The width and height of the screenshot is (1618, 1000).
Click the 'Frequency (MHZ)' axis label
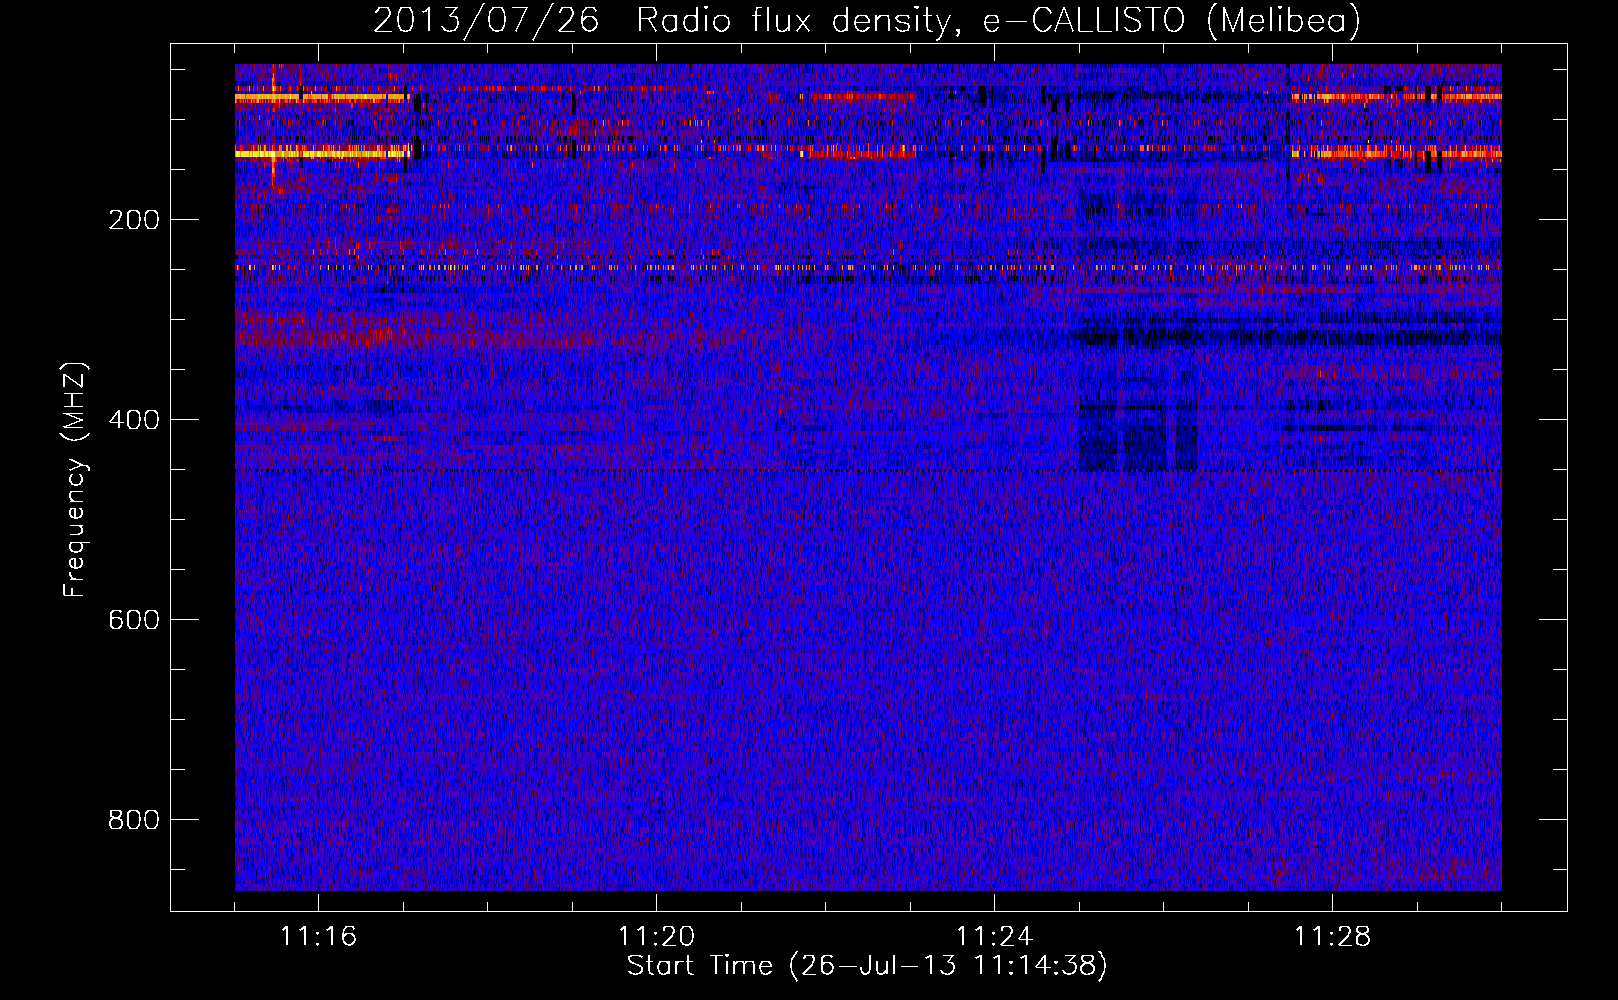[x=75, y=480]
